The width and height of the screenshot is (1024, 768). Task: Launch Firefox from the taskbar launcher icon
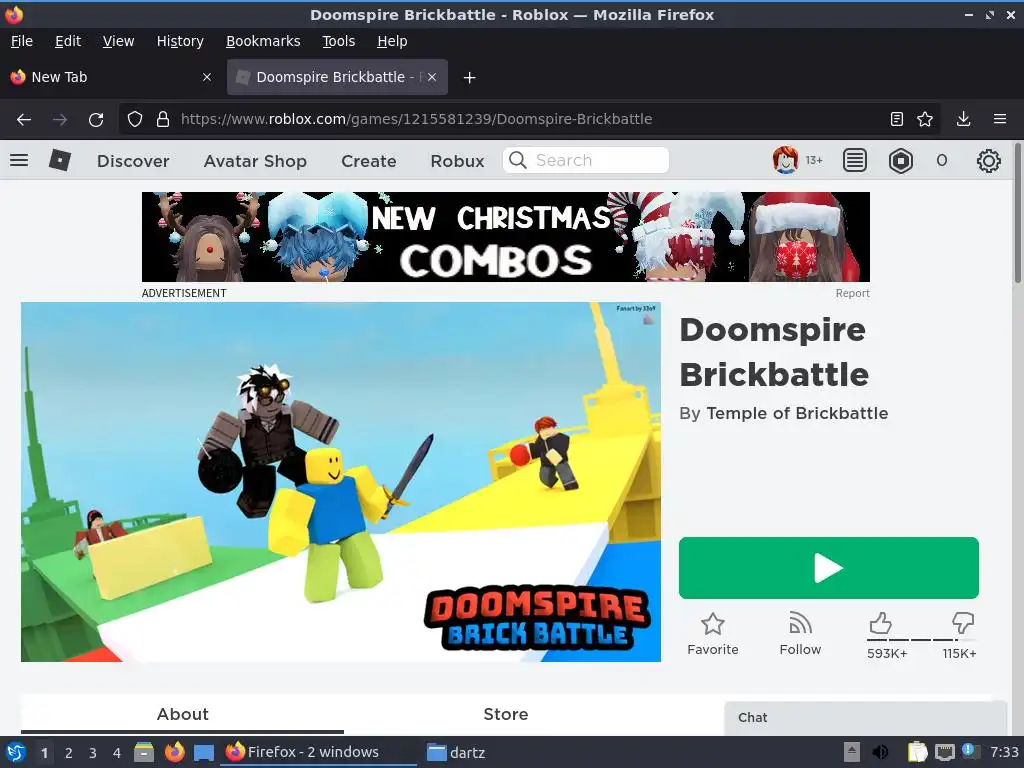174,752
